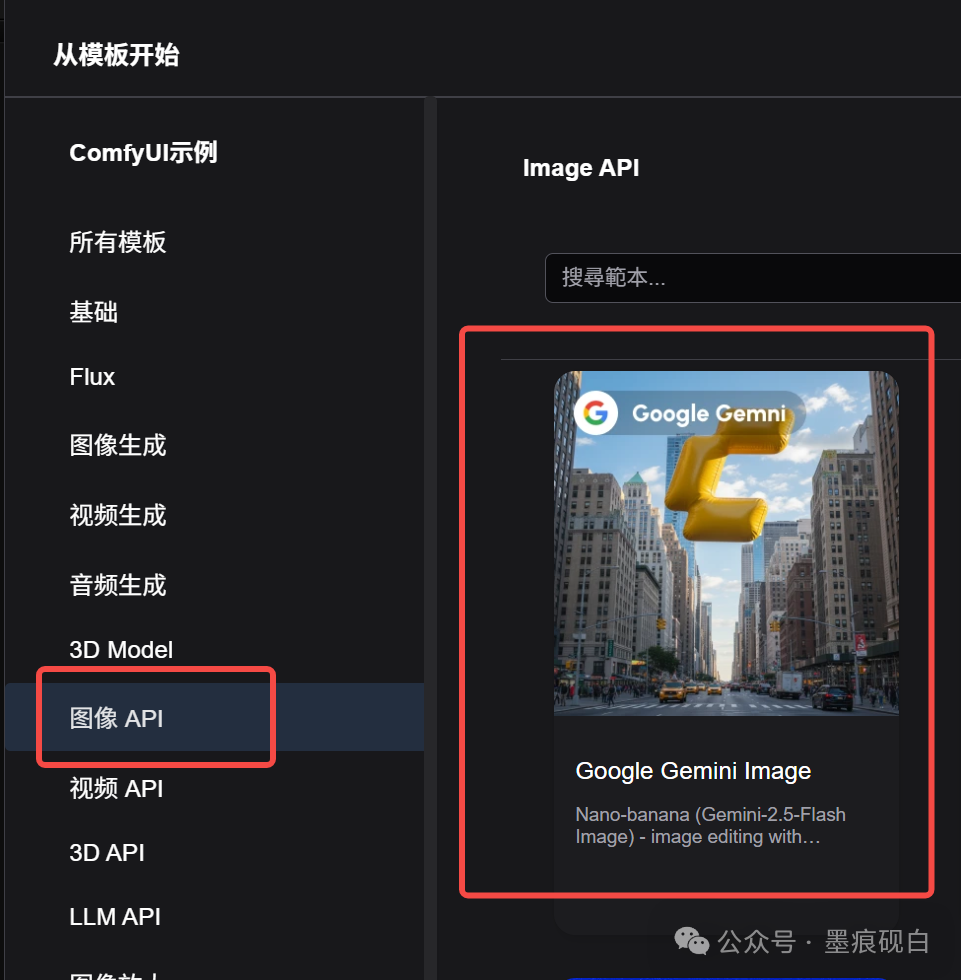Open the 音频生成 category
The image size is (961, 980).
pyautogui.click(x=117, y=586)
